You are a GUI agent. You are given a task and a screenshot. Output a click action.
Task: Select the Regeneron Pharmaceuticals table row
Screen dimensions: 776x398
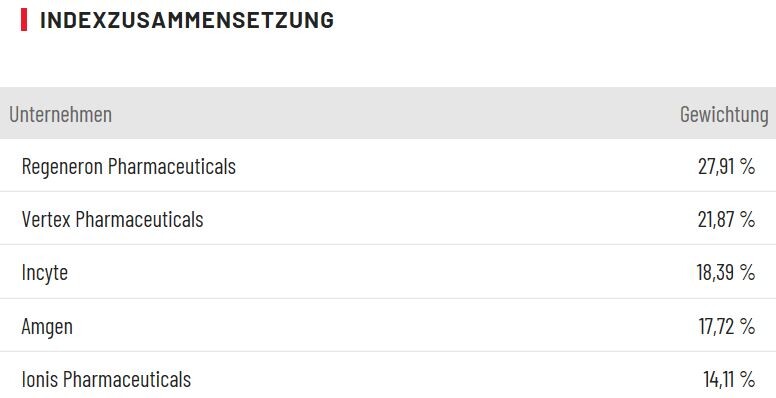tap(388, 165)
